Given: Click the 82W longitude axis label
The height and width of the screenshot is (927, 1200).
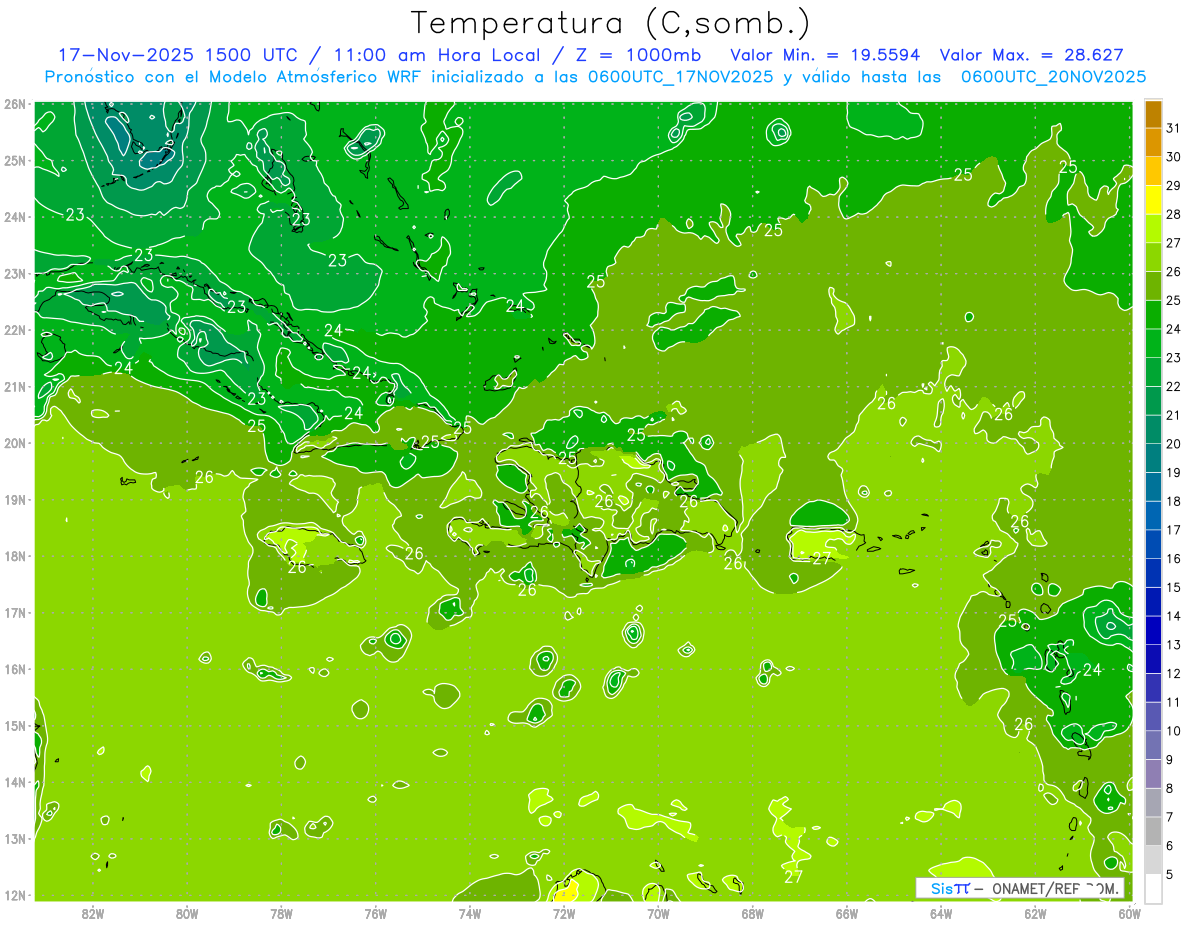Looking at the screenshot, I should click(93, 913).
